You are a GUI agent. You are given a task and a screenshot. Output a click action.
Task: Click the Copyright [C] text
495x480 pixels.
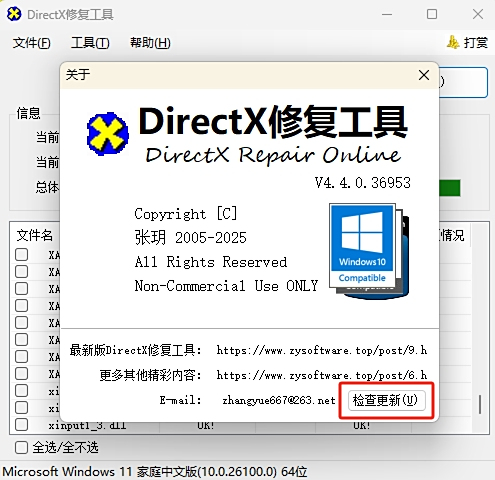coord(186,214)
